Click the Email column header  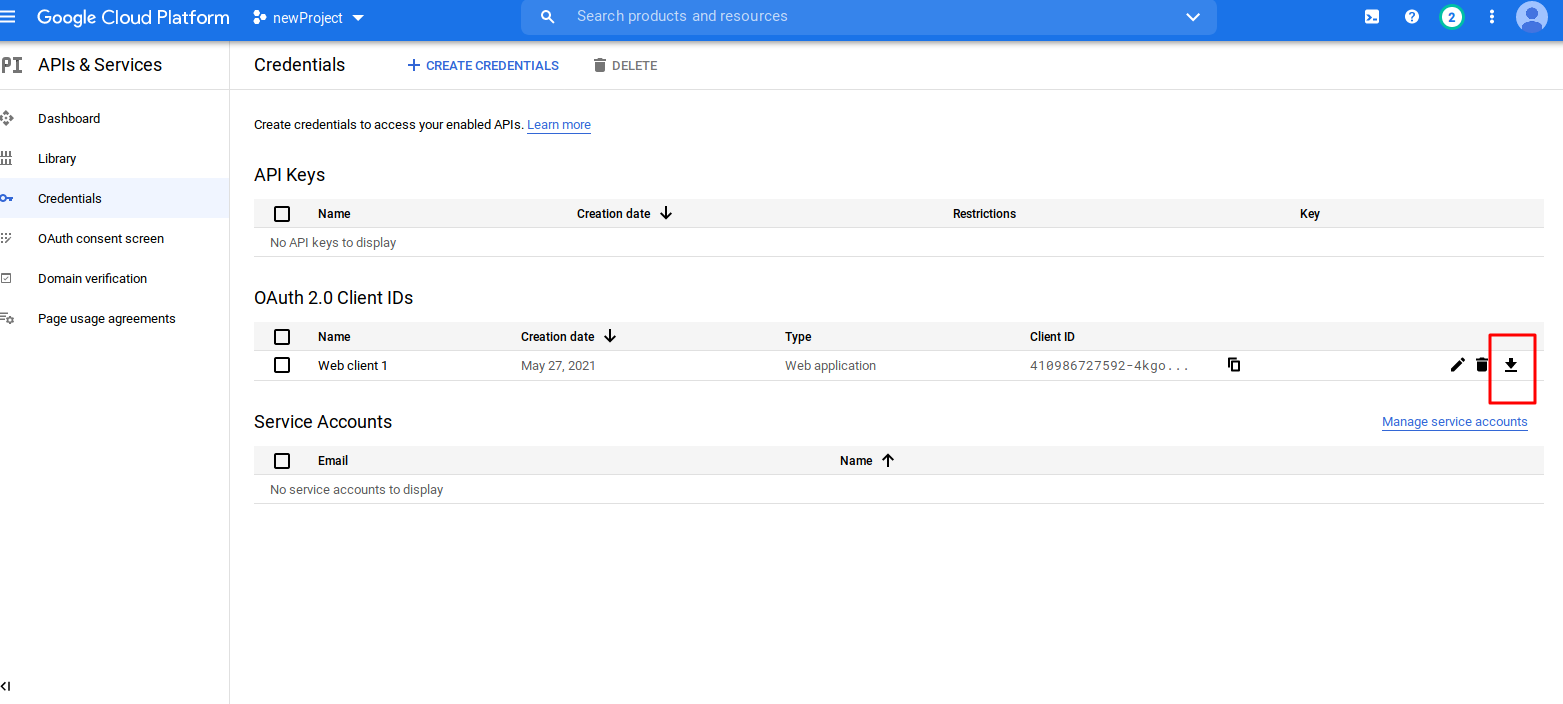pyautogui.click(x=333, y=461)
